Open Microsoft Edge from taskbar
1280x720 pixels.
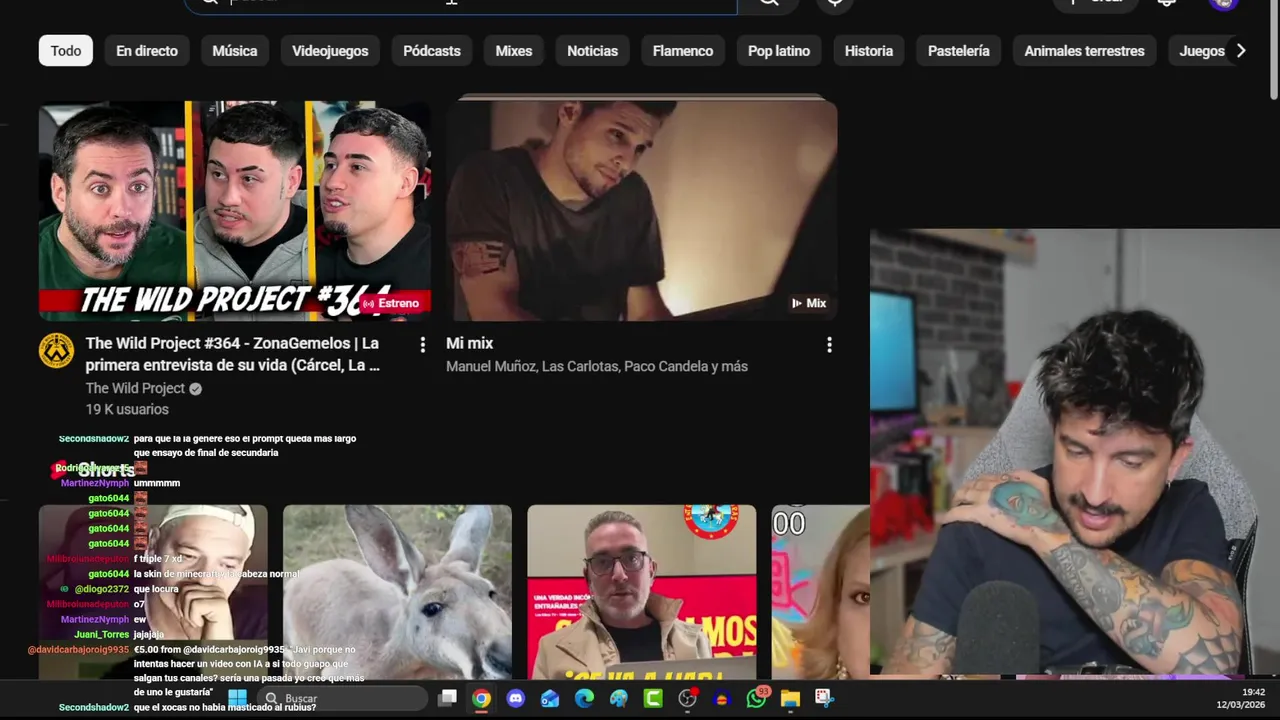point(584,698)
